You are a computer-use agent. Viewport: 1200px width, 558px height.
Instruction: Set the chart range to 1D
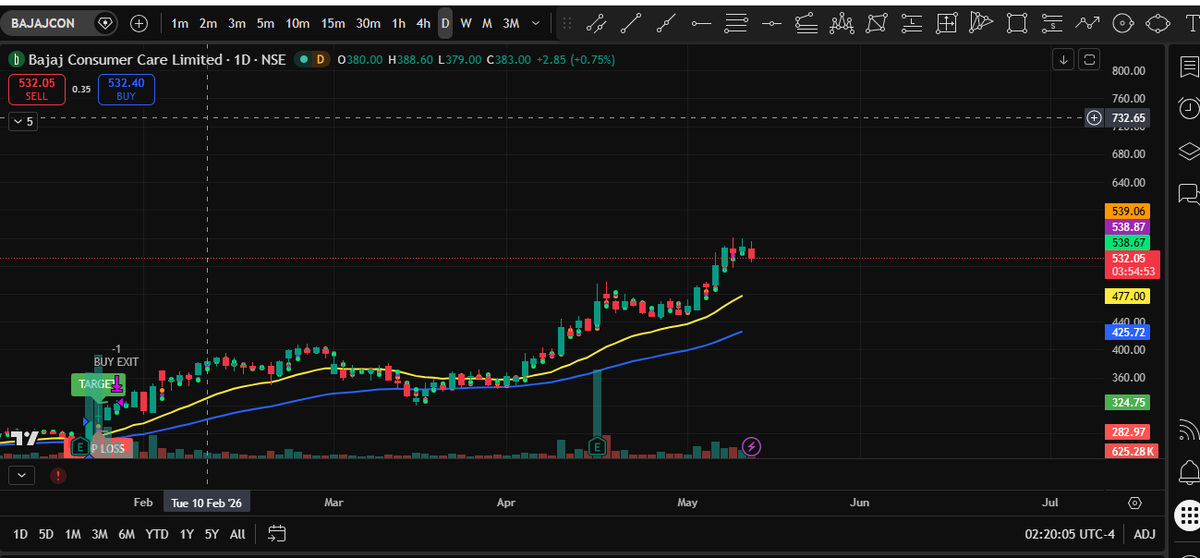pyautogui.click(x=20, y=534)
